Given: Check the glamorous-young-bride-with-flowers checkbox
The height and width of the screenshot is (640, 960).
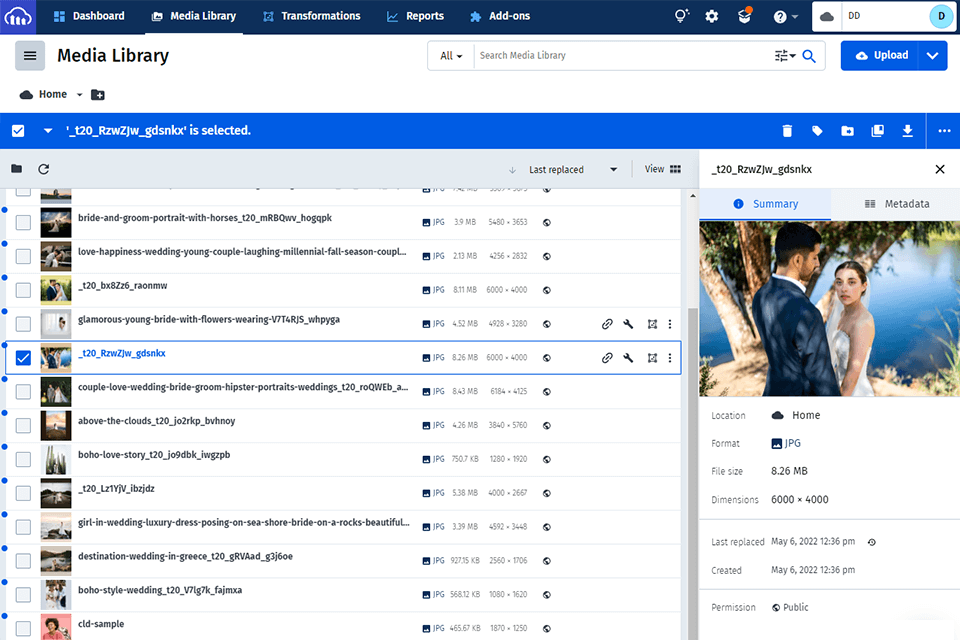Looking at the screenshot, I should tap(23, 323).
